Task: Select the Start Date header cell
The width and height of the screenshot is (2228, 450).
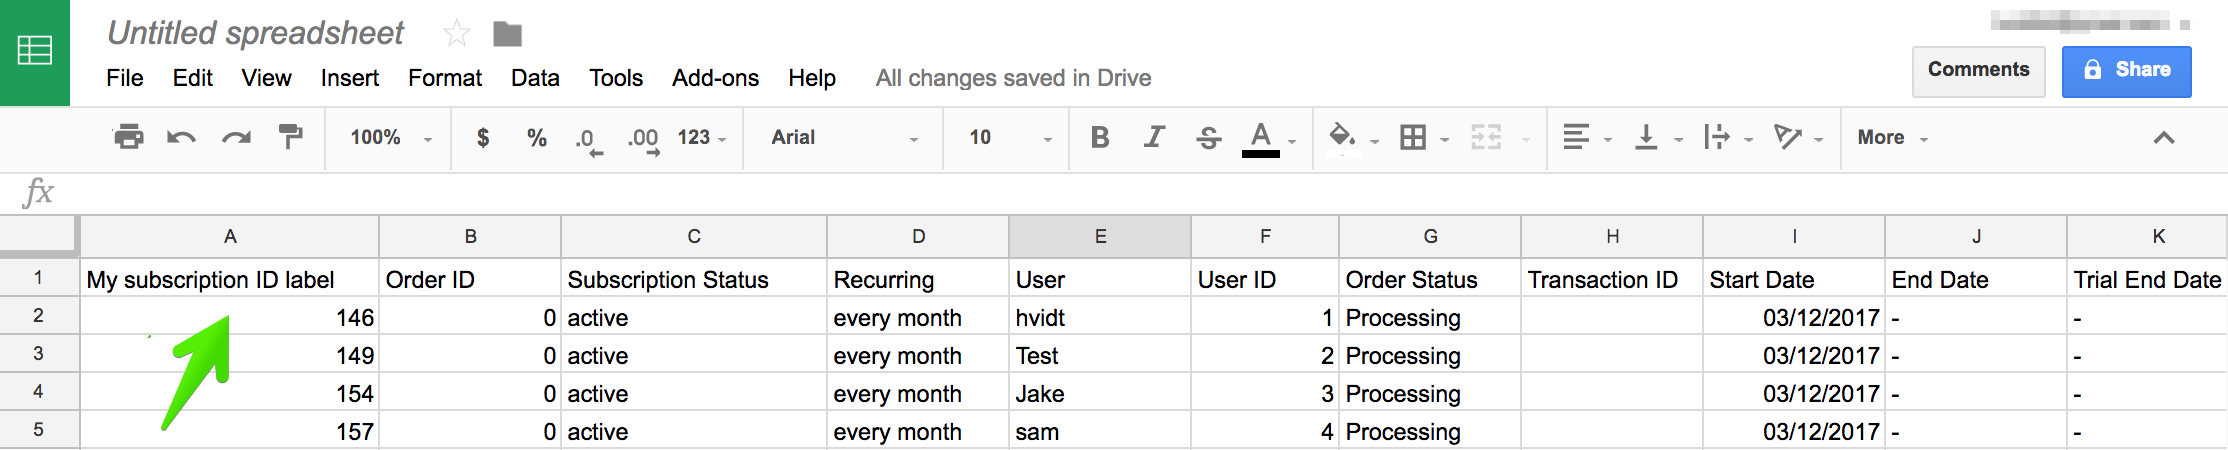Action: point(1794,279)
